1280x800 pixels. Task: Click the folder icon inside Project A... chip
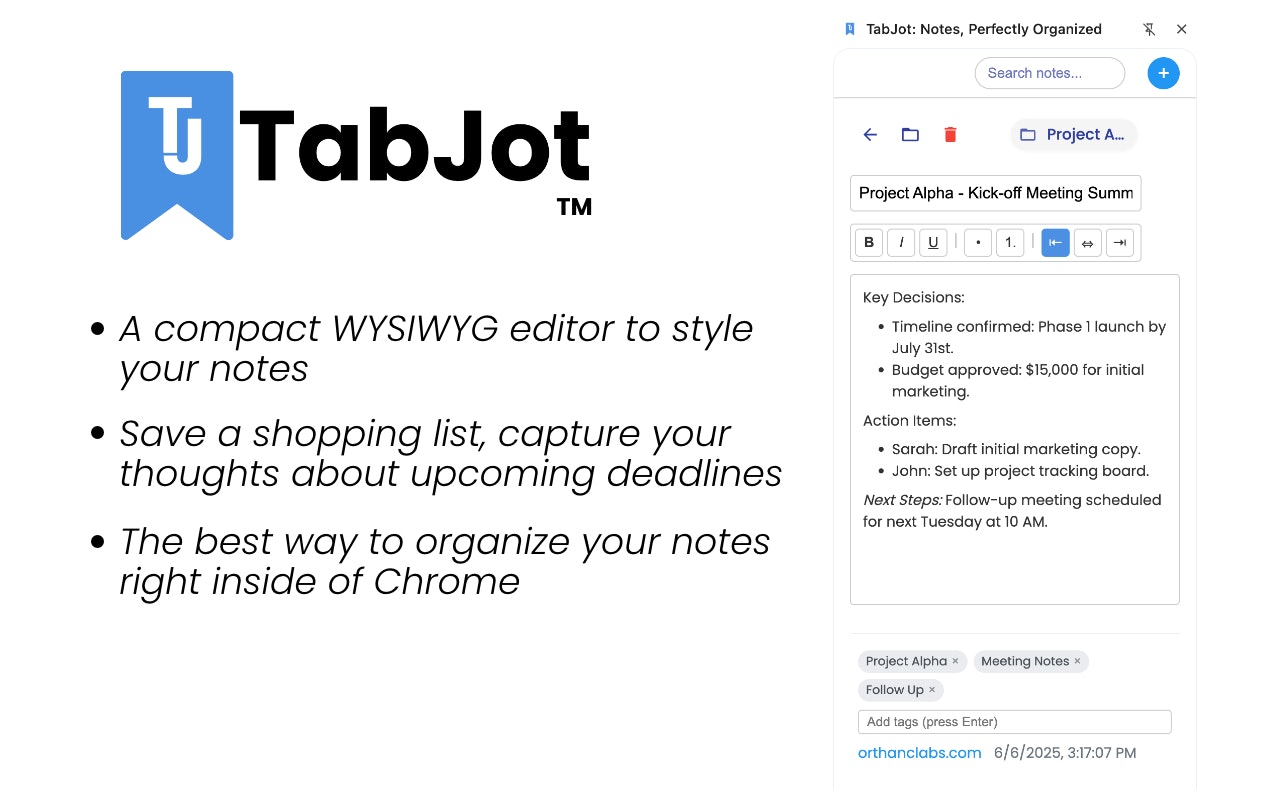pos(1027,135)
